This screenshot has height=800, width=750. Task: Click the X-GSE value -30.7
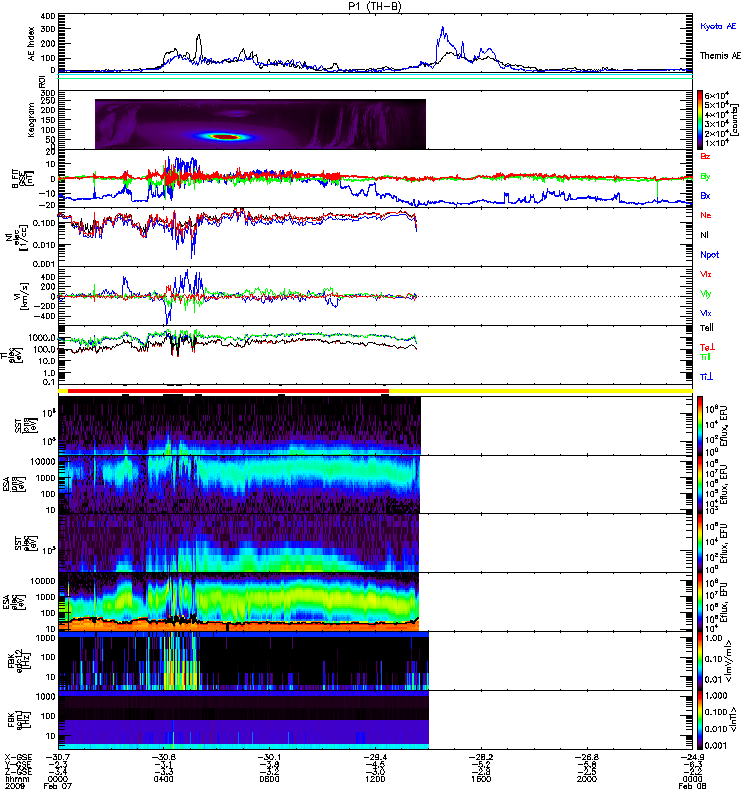tap(58, 757)
